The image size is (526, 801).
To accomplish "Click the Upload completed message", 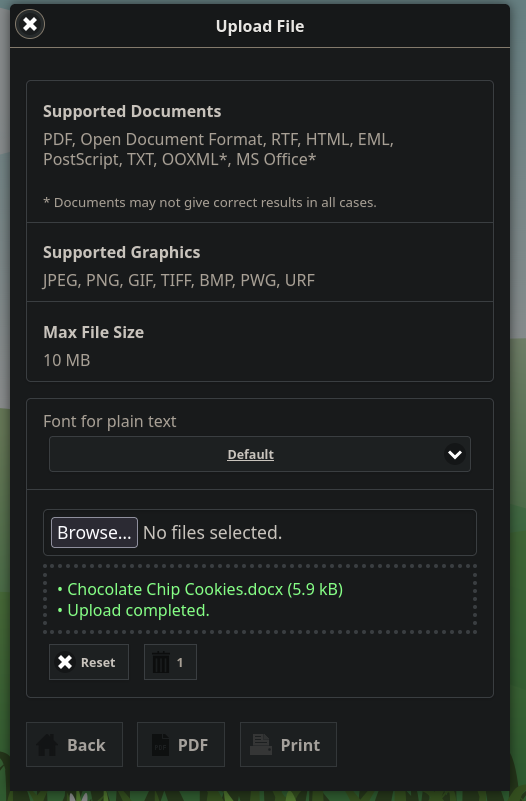I will 133,610.
